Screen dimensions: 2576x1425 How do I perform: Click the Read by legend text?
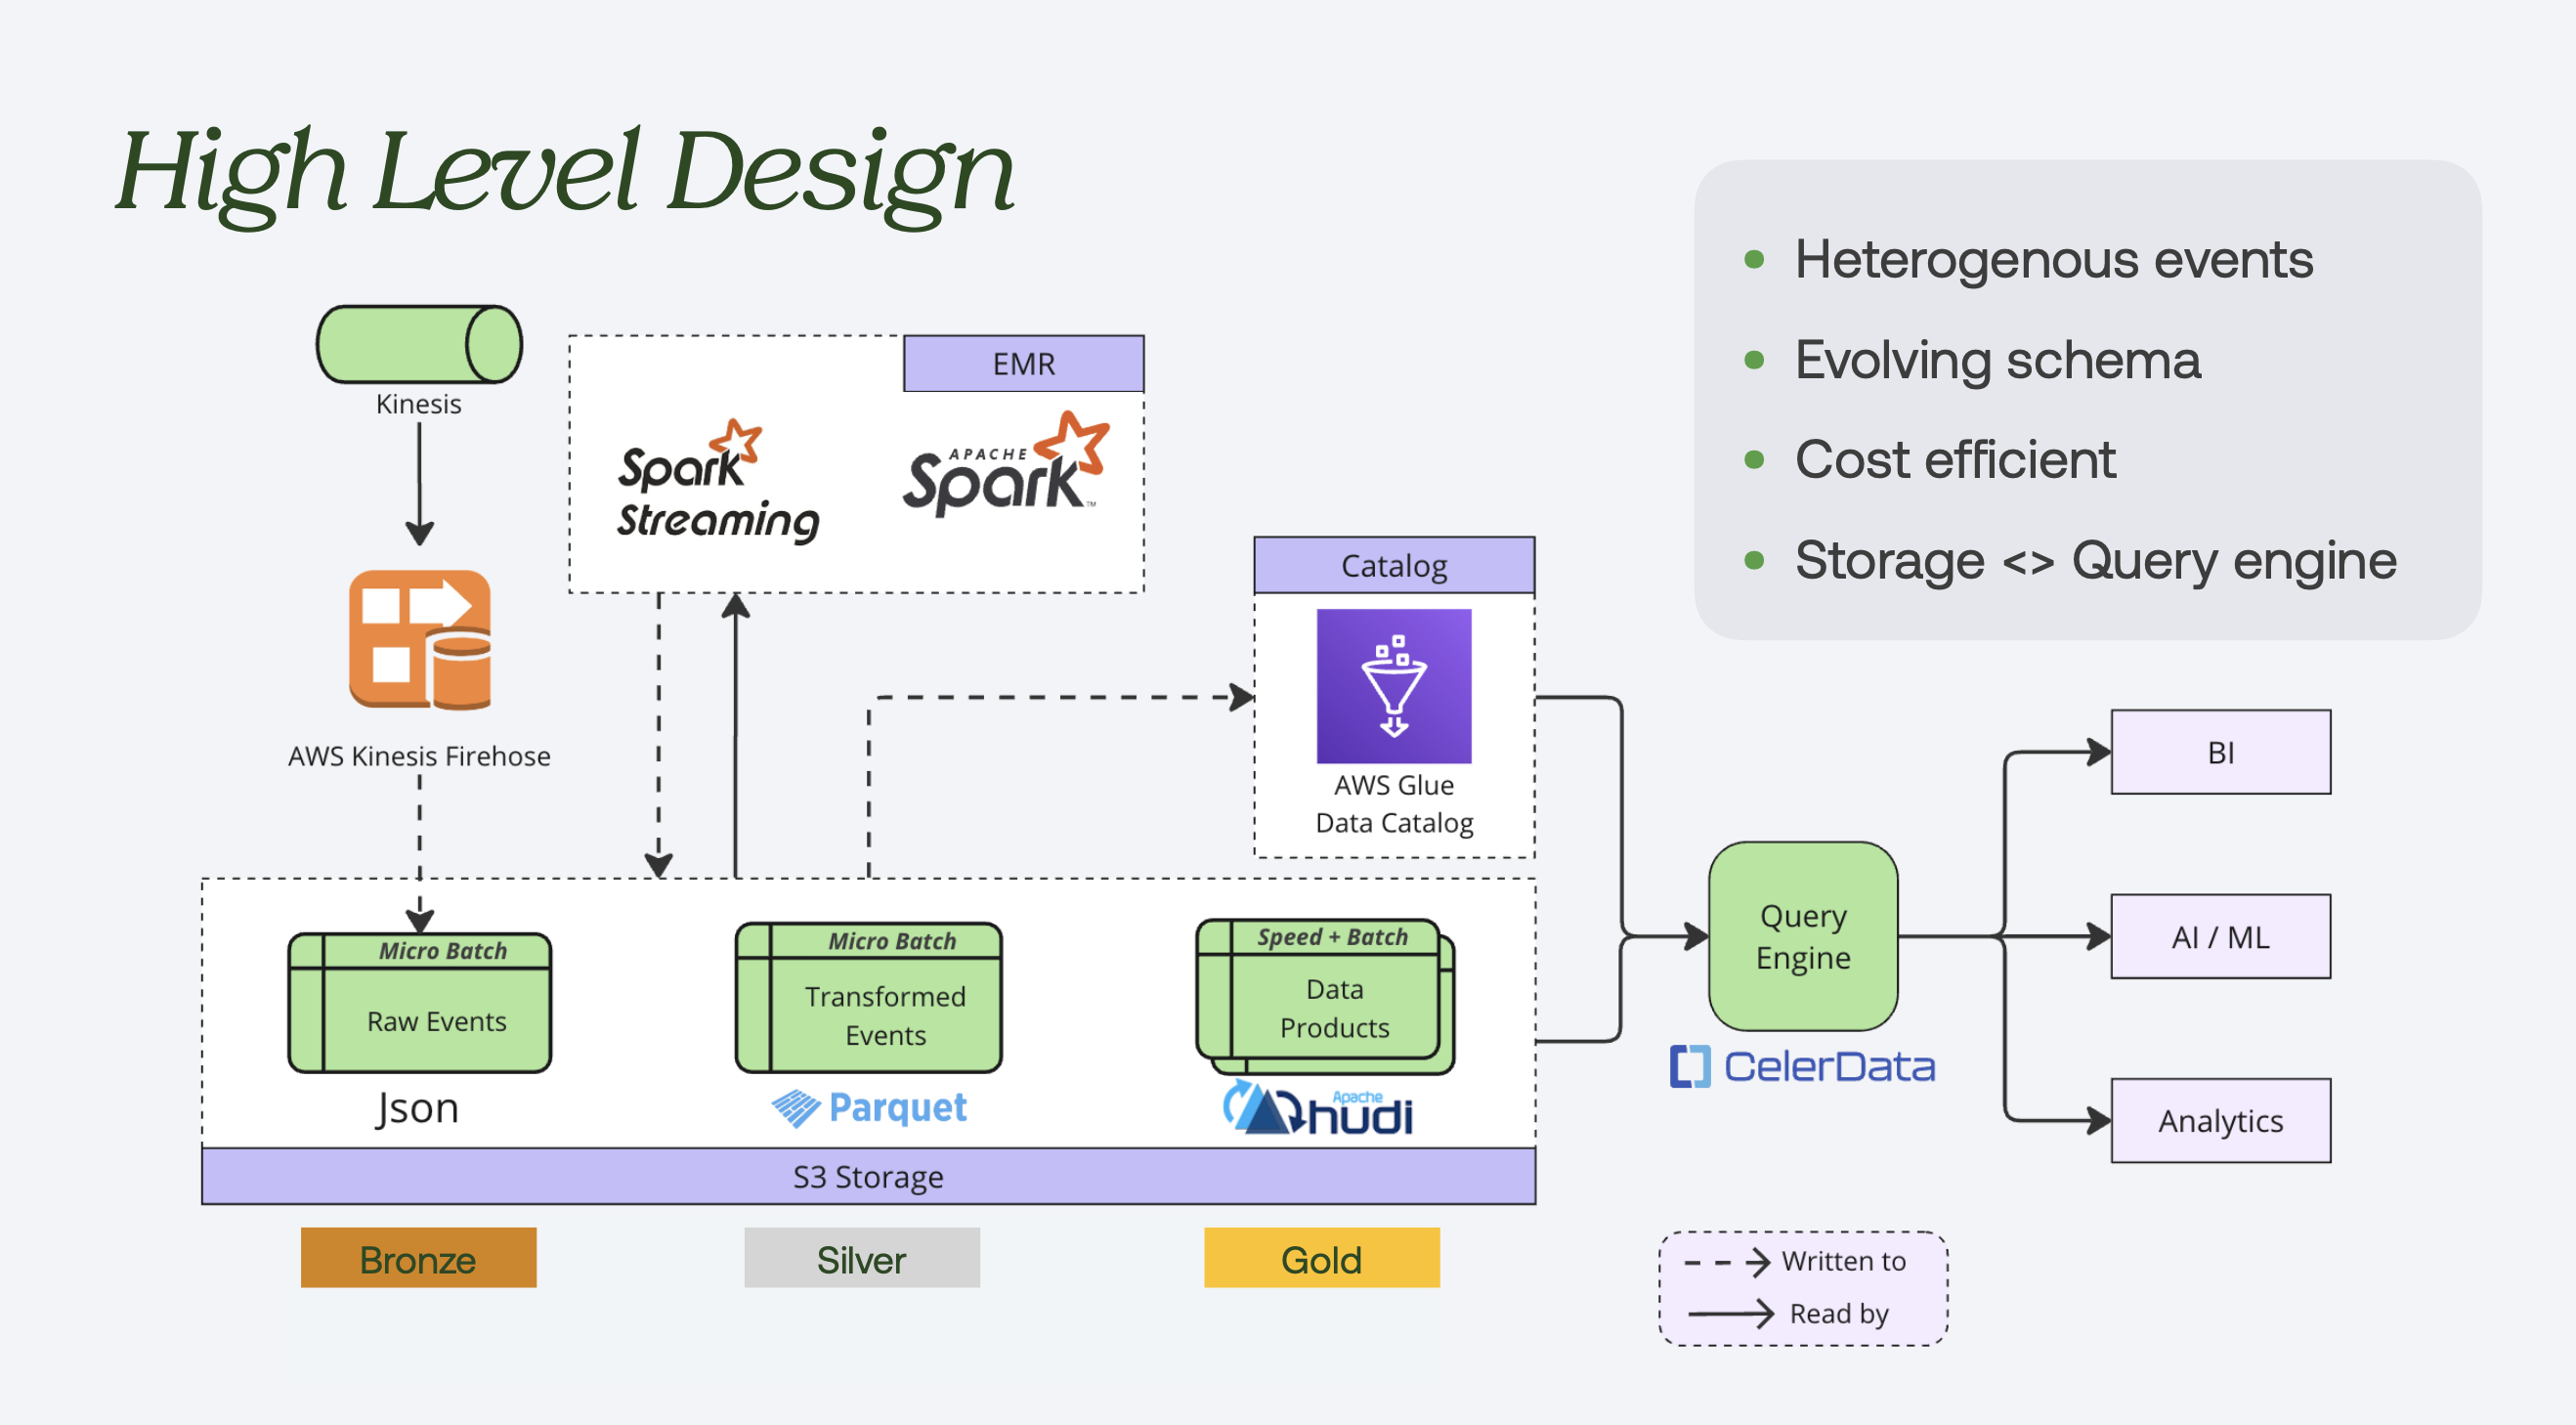pyautogui.click(x=1839, y=1314)
